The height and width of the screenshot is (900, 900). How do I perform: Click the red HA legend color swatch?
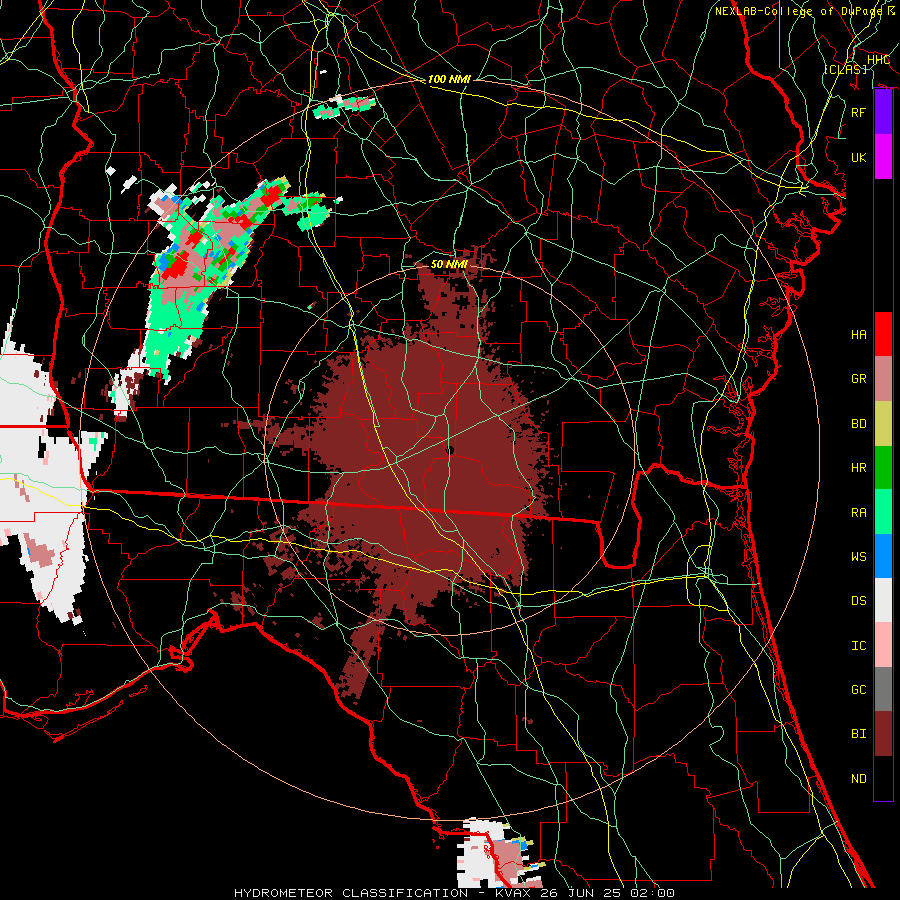tap(883, 334)
